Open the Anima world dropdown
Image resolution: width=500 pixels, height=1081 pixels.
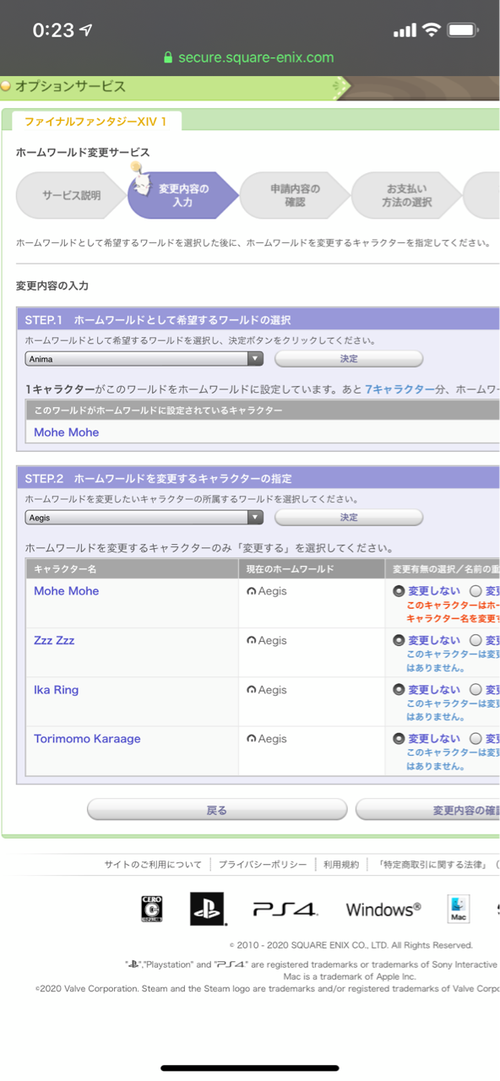(144, 358)
